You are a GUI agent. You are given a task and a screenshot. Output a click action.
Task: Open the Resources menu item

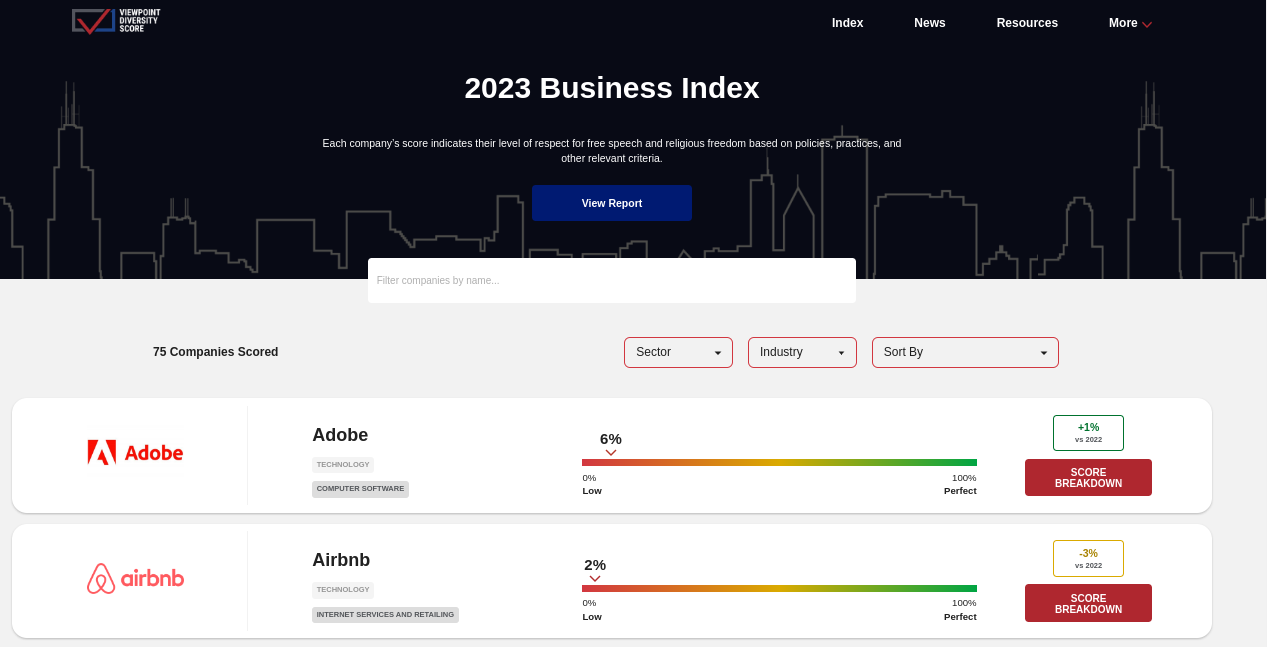click(1027, 23)
